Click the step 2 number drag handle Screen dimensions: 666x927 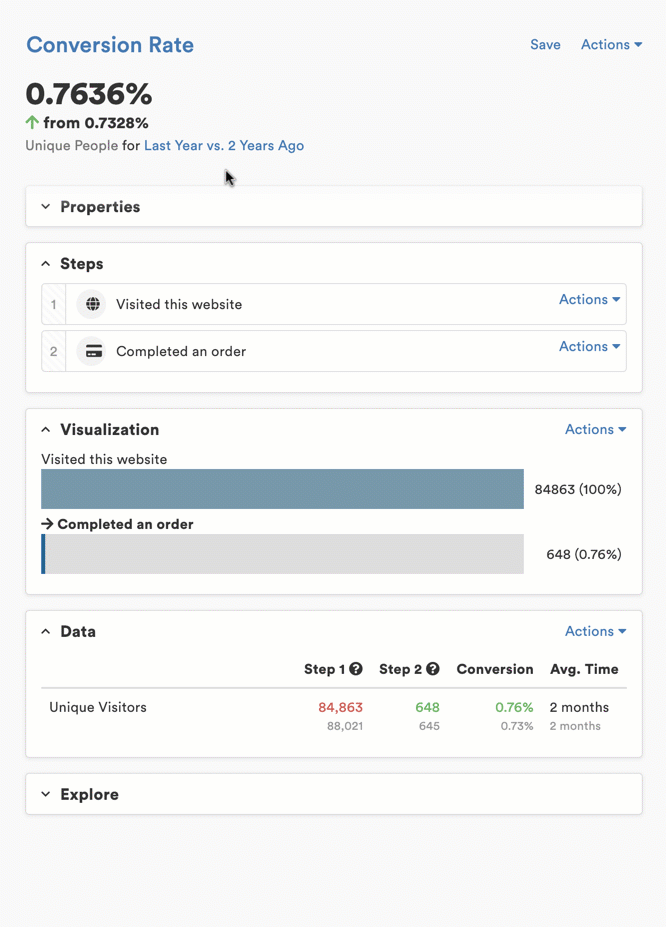(x=54, y=351)
